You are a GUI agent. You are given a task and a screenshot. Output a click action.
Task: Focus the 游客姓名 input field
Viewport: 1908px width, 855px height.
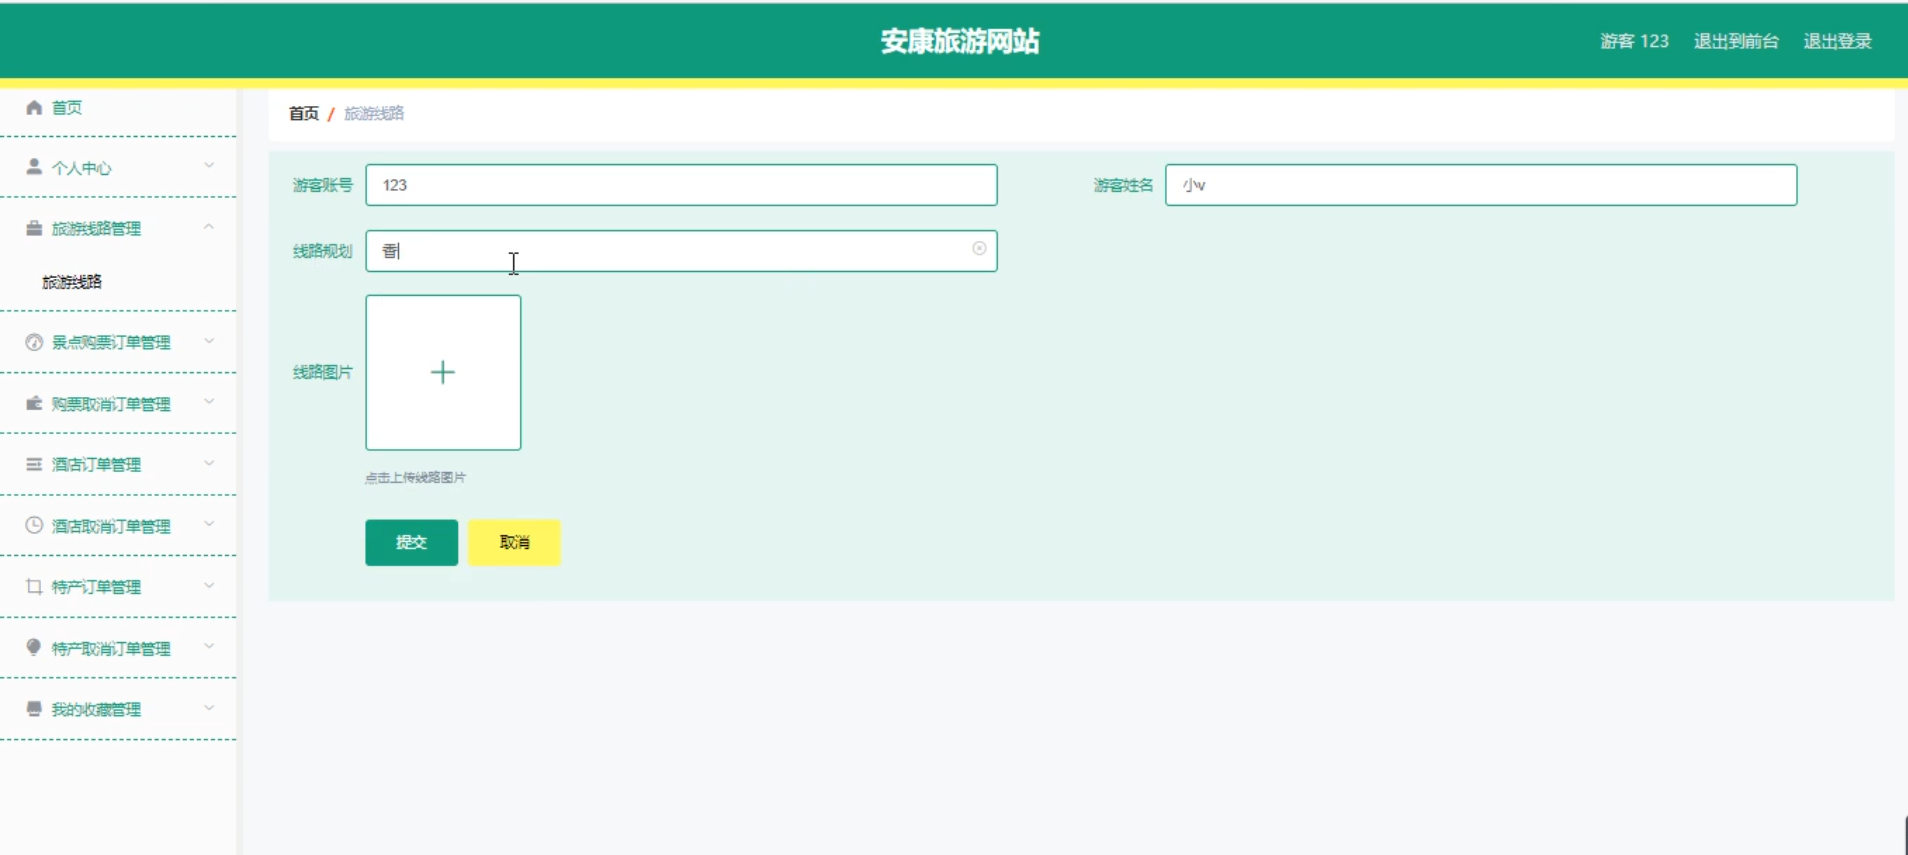1481,185
